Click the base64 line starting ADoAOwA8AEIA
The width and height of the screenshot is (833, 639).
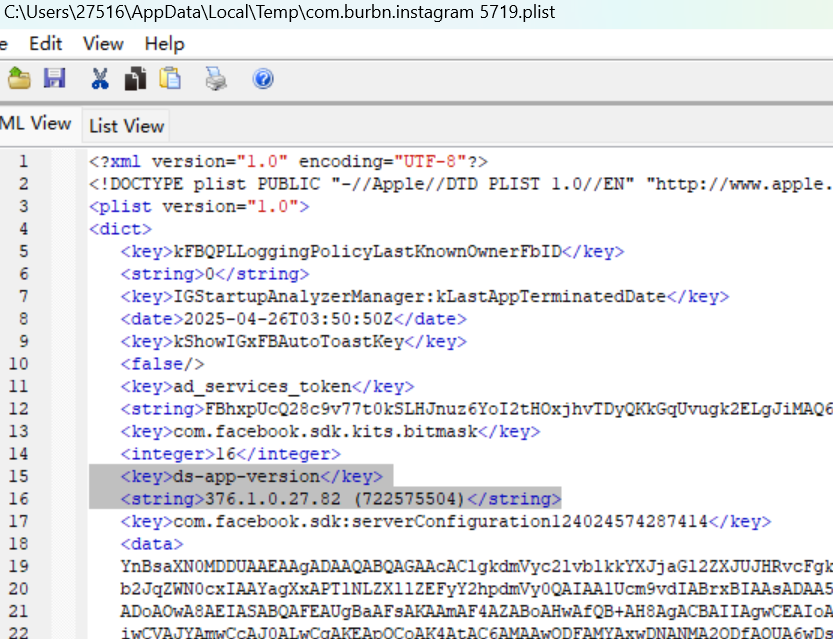click(x=477, y=611)
